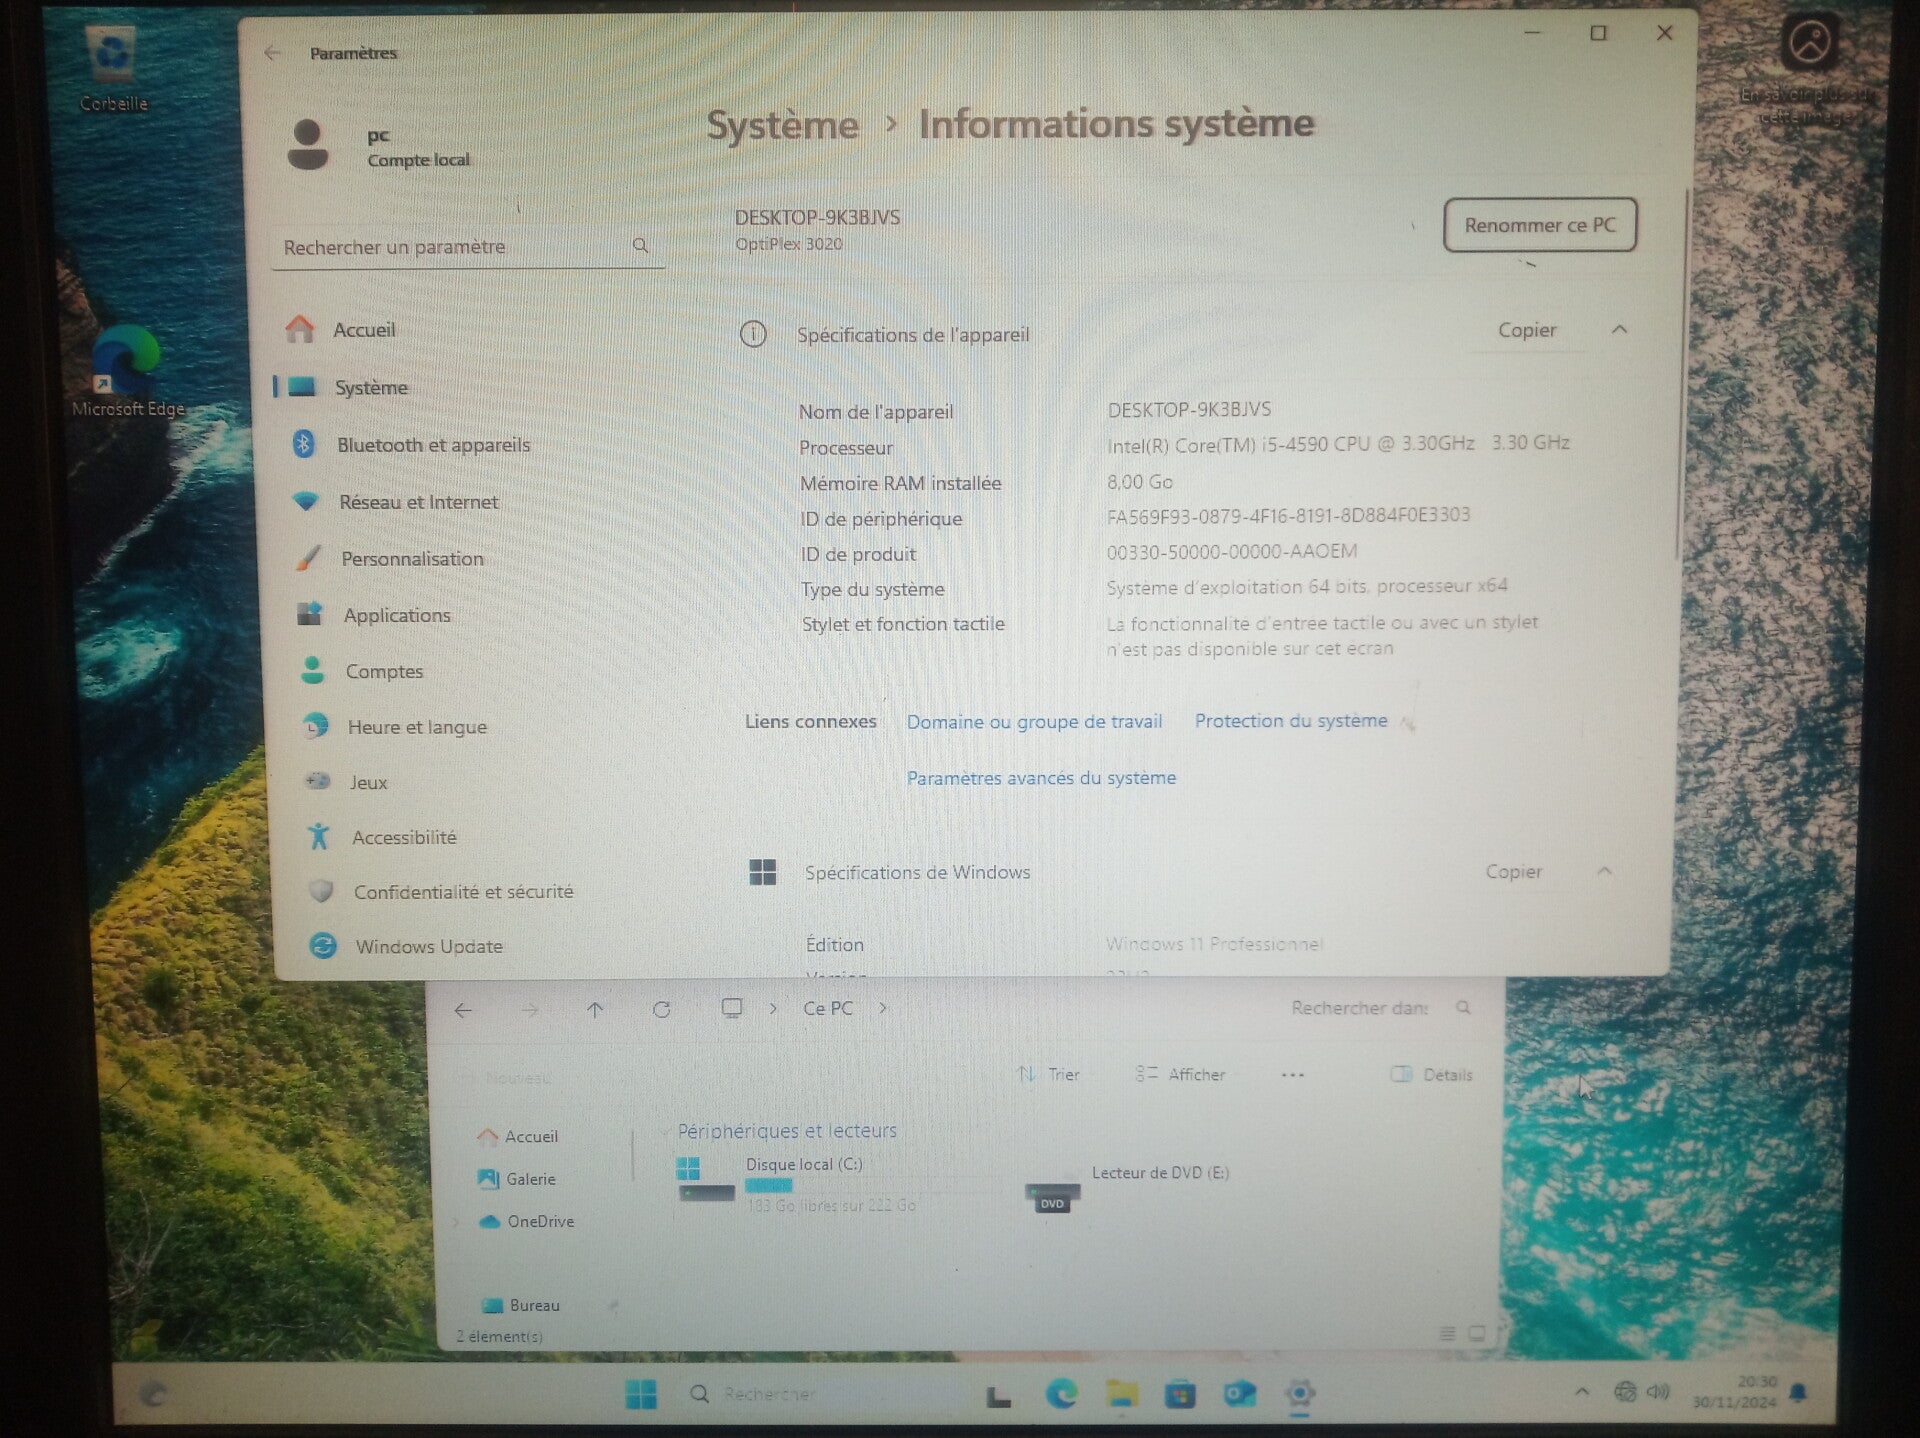Open Paramètres avancés du système link
This screenshot has width=1920, height=1438.
[1041, 778]
